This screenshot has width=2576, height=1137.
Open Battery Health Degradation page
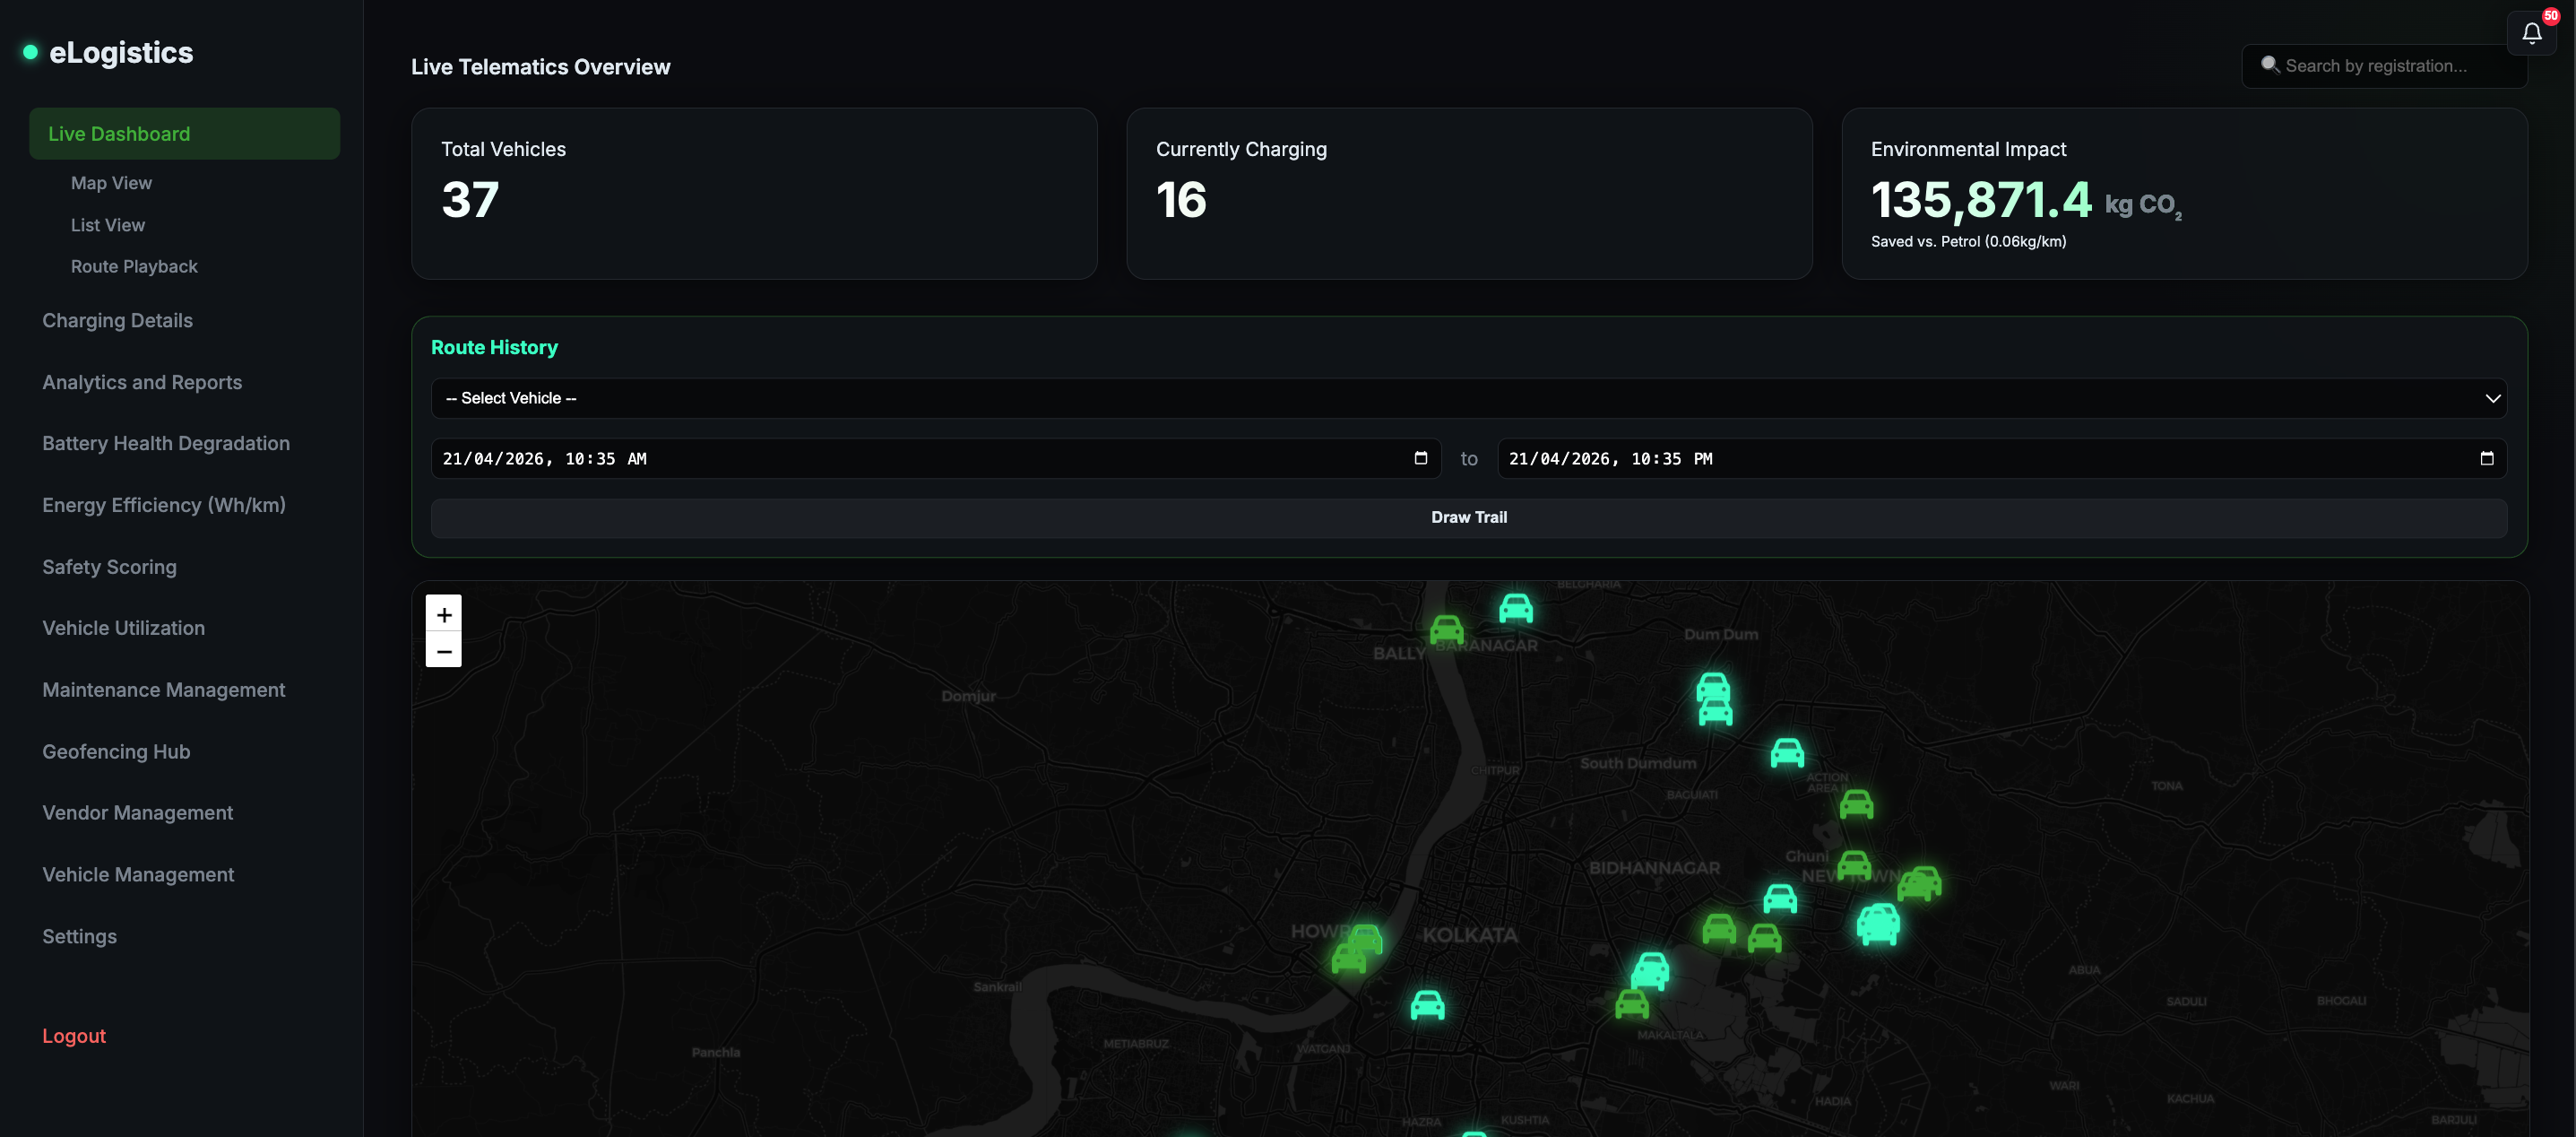166,444
